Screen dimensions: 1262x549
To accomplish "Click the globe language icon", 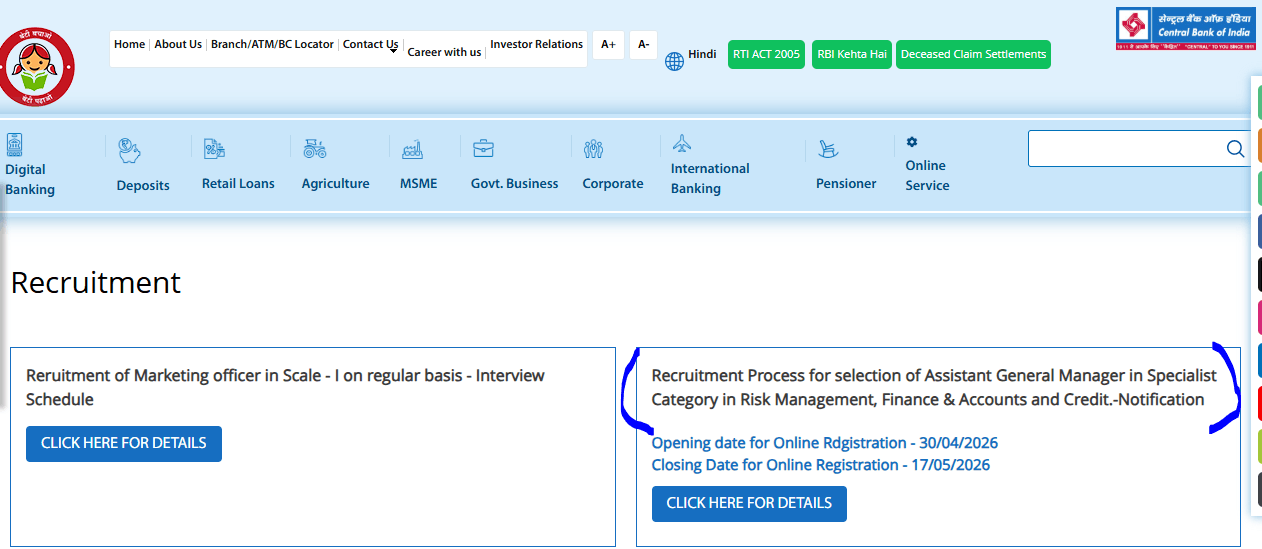I will point(675,61).
